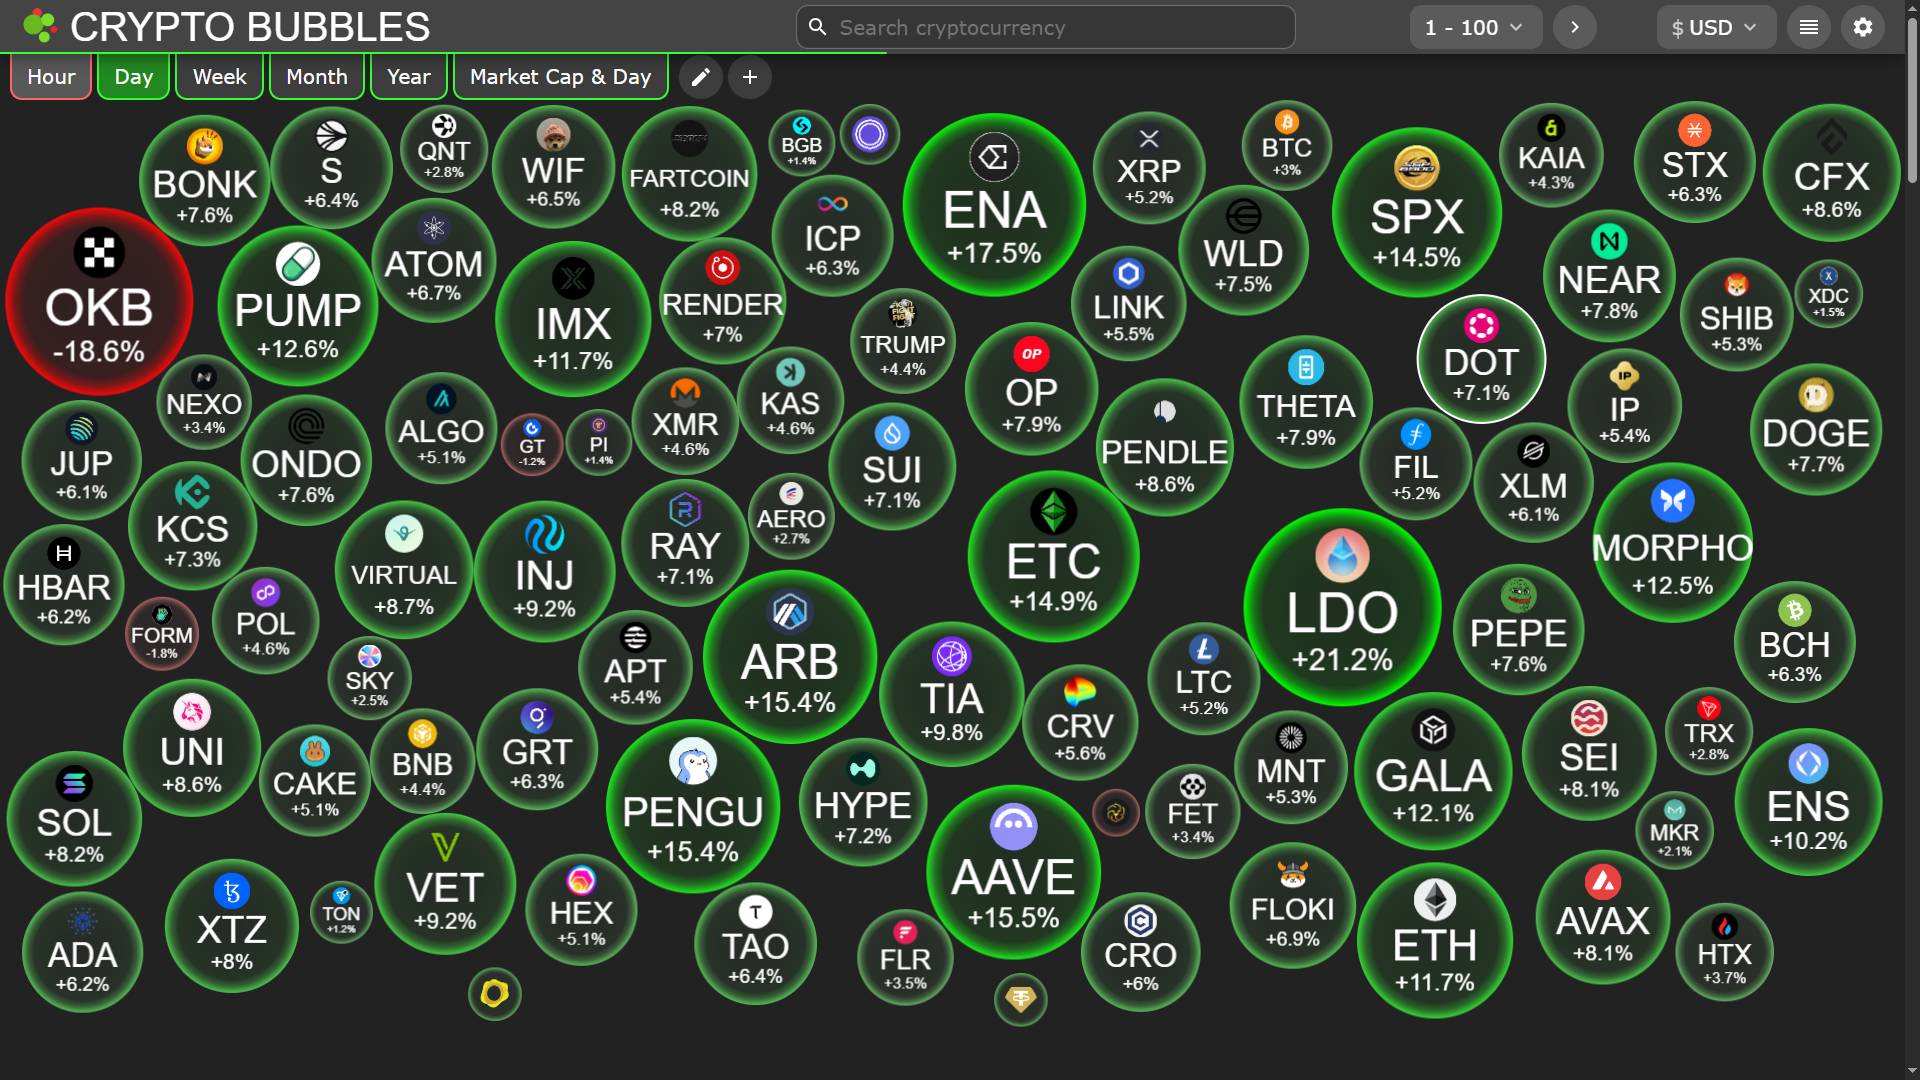Select the PENGU bubble

693,806
